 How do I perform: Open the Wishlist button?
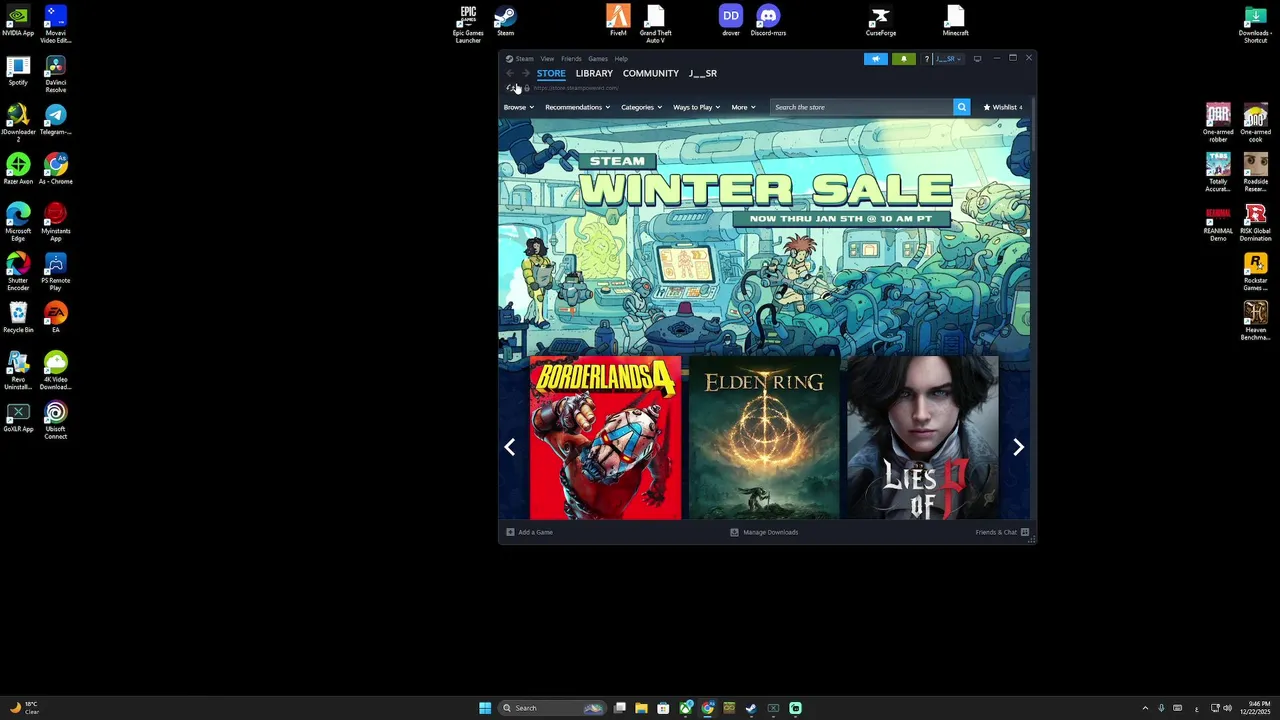pos(1003,107)
